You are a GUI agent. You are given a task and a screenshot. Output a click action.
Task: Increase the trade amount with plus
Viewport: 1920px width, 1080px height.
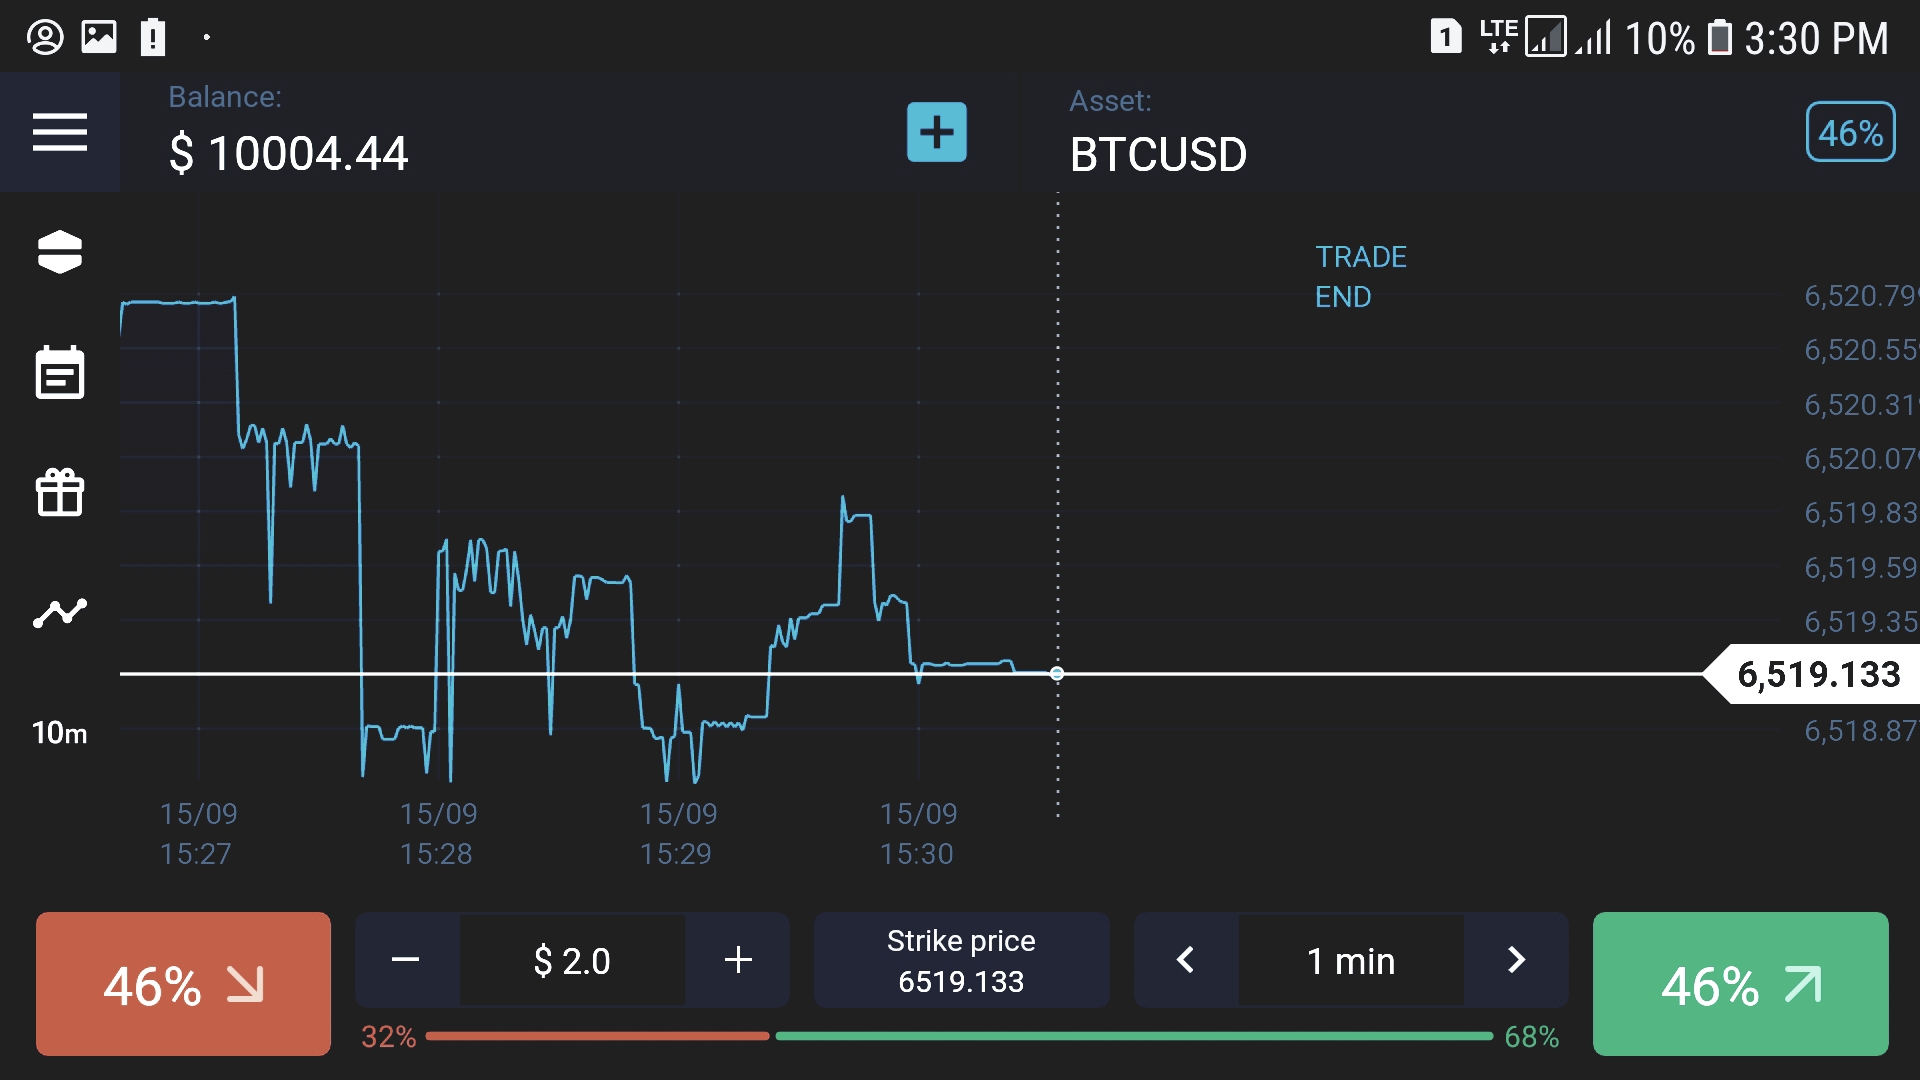[x=738, y=960]
